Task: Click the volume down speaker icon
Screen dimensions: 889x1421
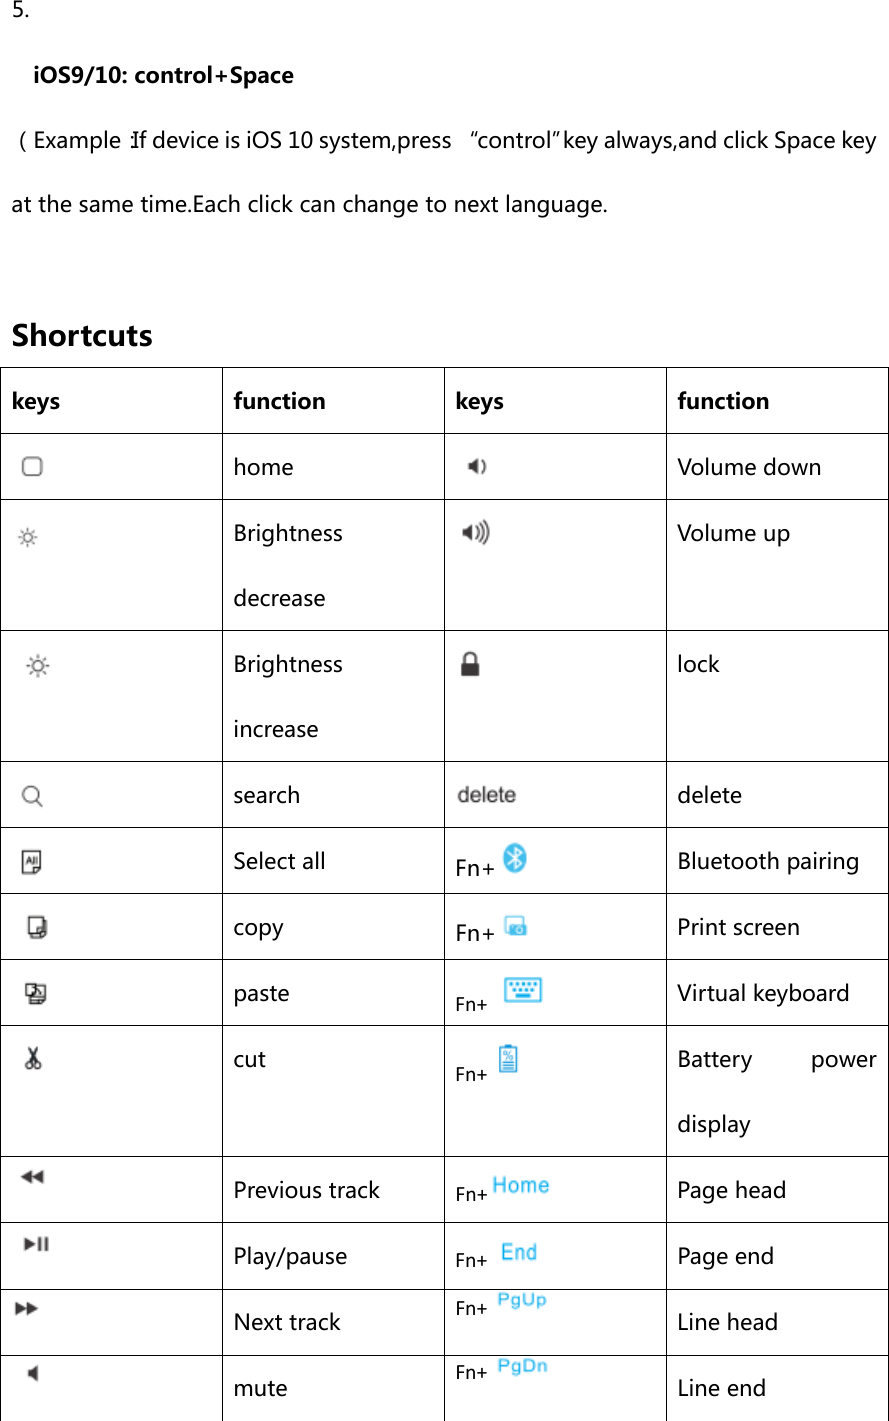Action: coord(477,466)
